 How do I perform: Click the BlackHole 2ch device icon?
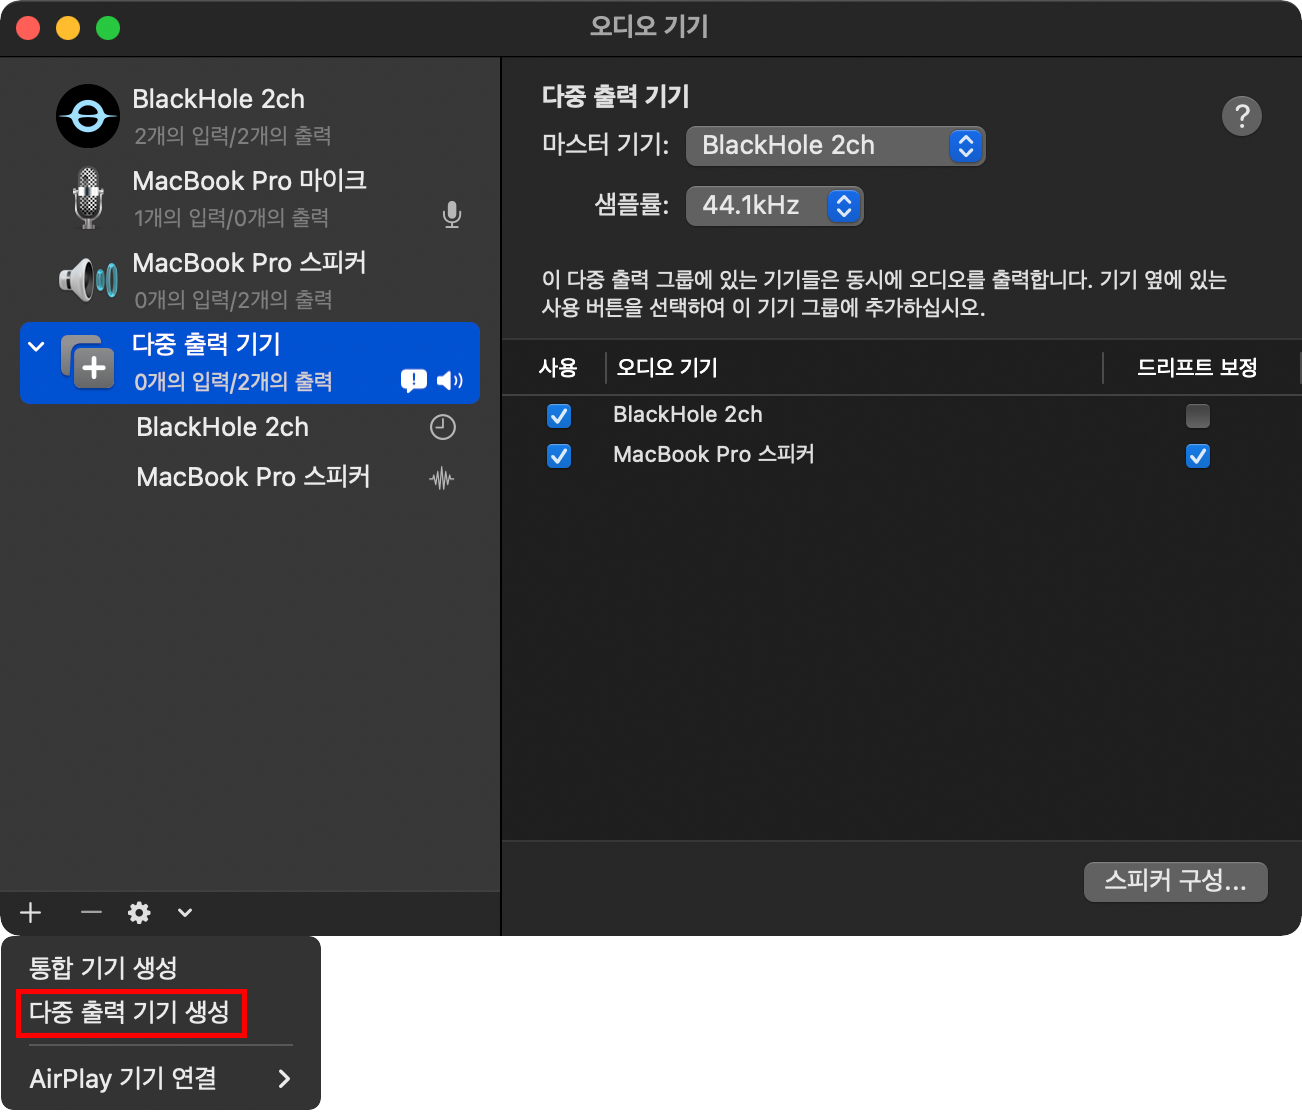click(x=88, y=116)
